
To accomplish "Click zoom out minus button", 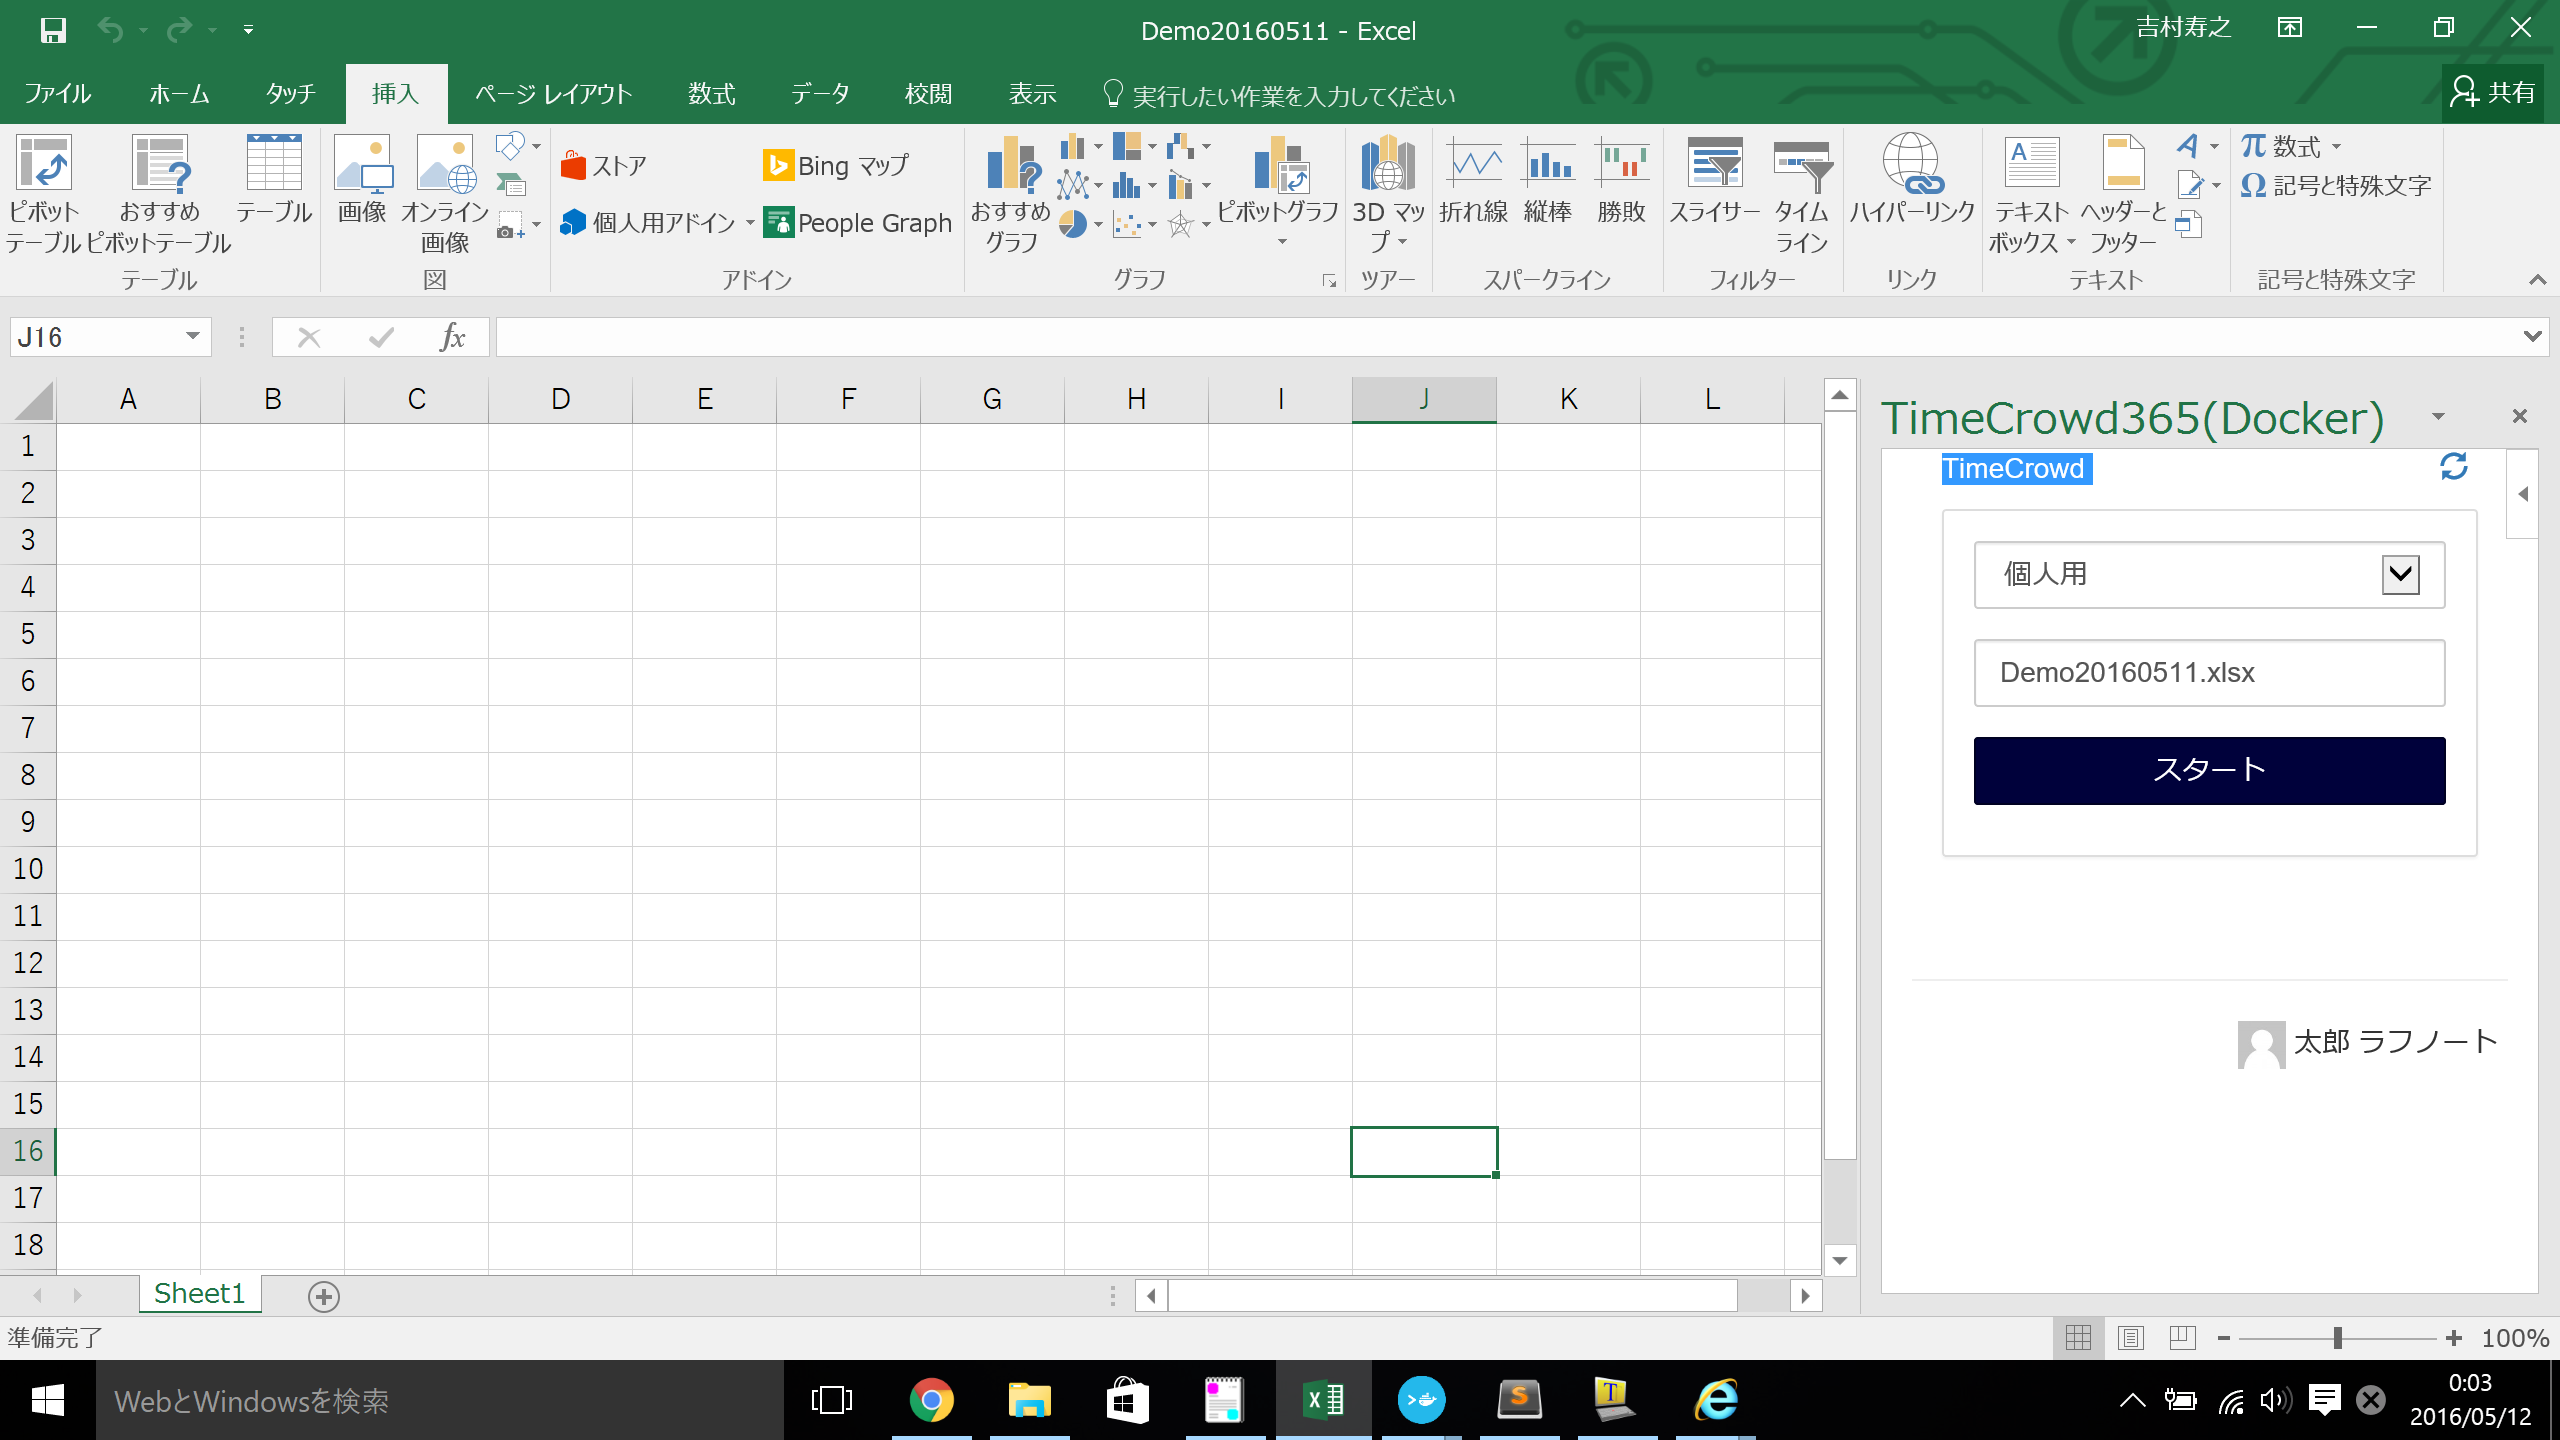I will coord(2223,1338).
